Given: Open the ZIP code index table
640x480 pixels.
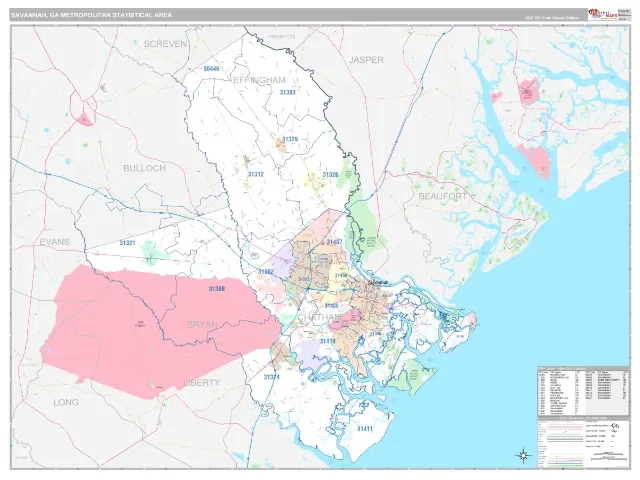Looking at the screenshot, I should coord(583,391).
